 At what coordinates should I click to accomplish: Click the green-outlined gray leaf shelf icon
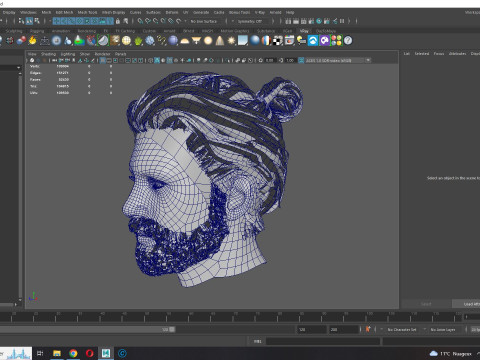tap(103, 41)
